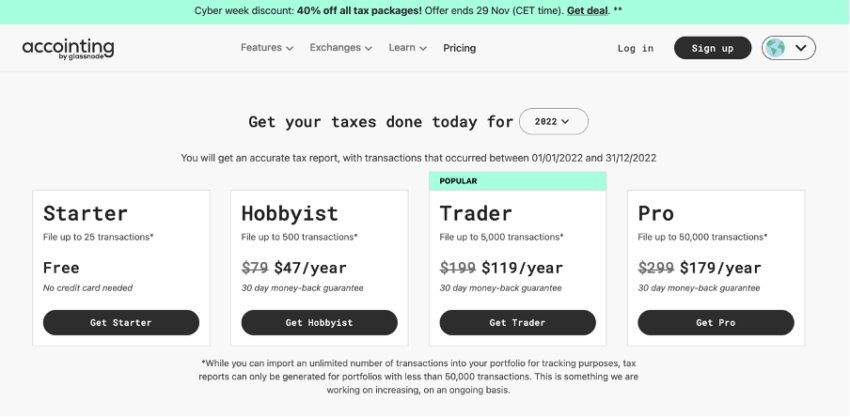Click the Accointing by Glassnode logo
Viewport: 850px width, 417px height.
68,48
